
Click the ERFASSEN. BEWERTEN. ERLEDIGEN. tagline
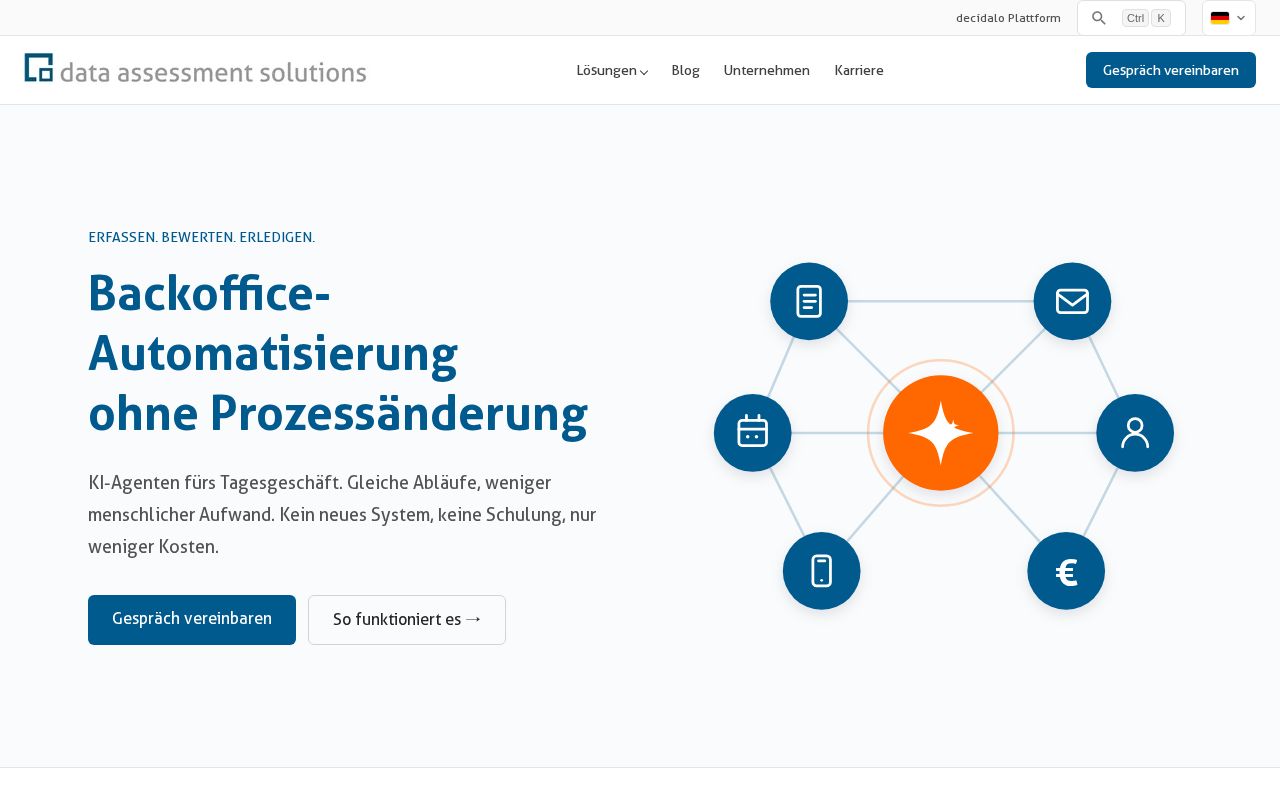click(202, 237)
